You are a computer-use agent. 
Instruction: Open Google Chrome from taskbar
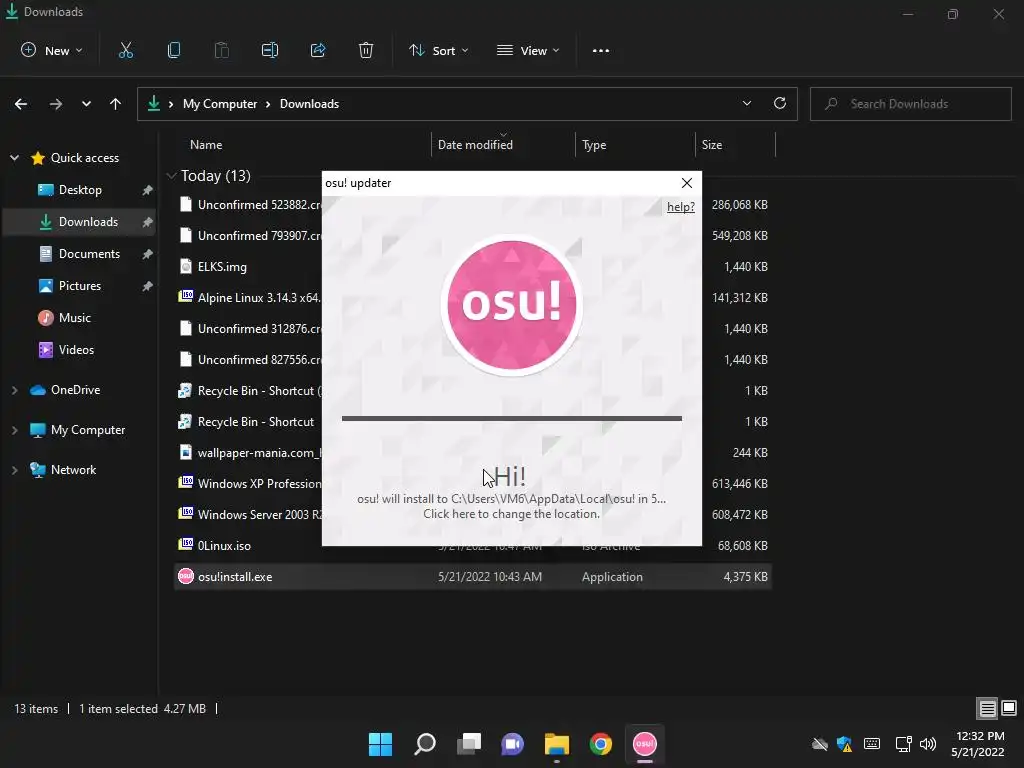[x=601, y=744]
